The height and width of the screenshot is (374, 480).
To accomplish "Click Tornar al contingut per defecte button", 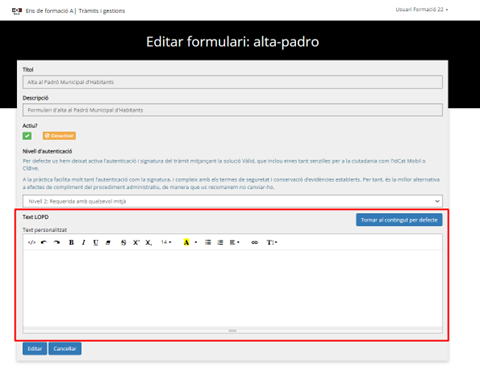I will tap(399, 220).
